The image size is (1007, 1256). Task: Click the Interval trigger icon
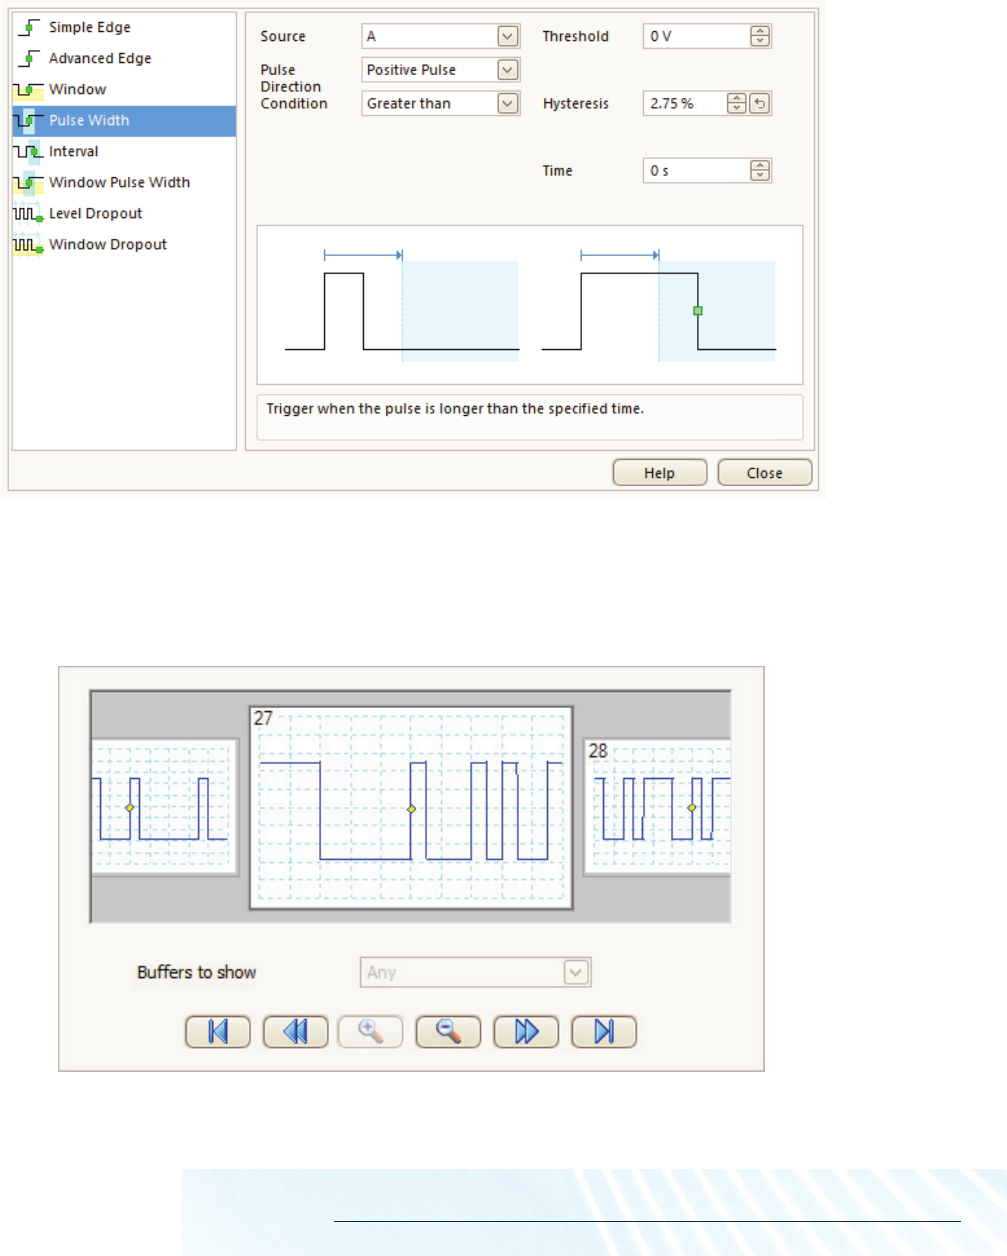tap(28, 151)
